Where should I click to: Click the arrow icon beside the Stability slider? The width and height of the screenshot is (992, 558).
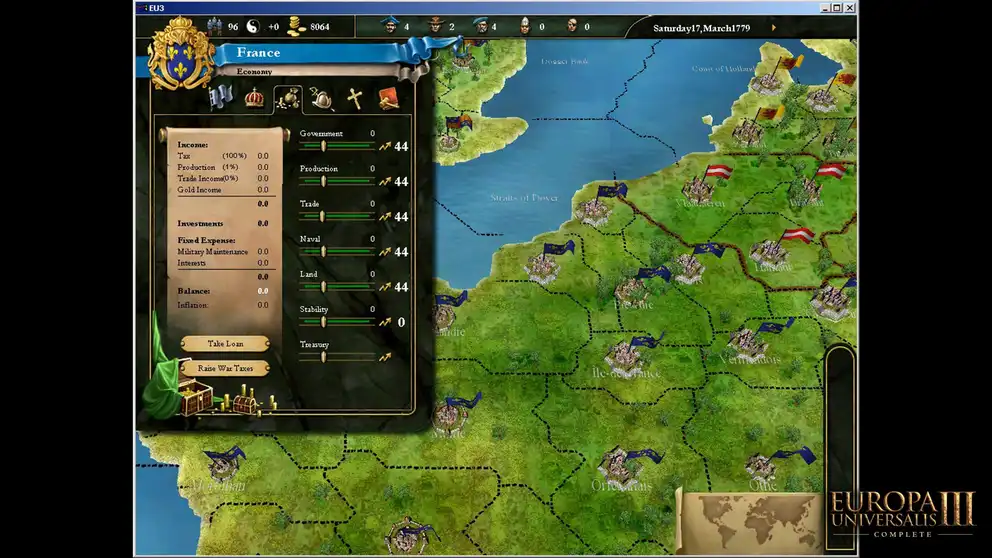click(384, 322)
